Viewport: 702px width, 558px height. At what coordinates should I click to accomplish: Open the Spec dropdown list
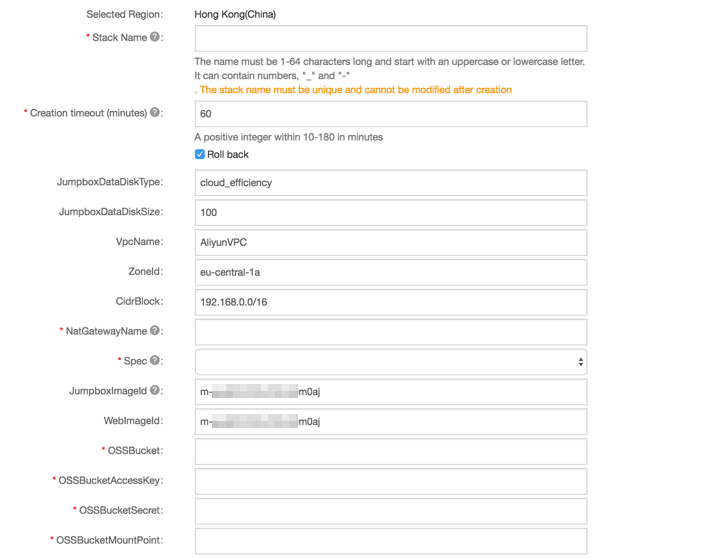point(391,362)
